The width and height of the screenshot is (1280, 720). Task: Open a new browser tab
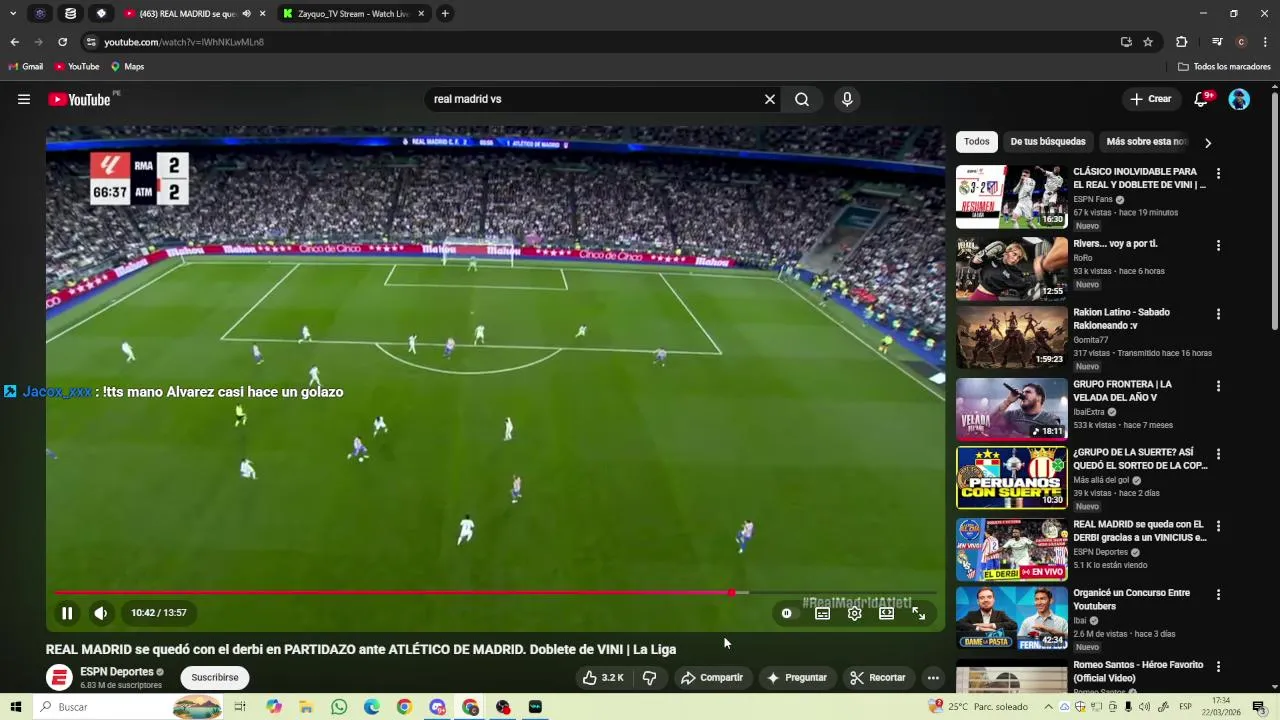coord(445,14)
